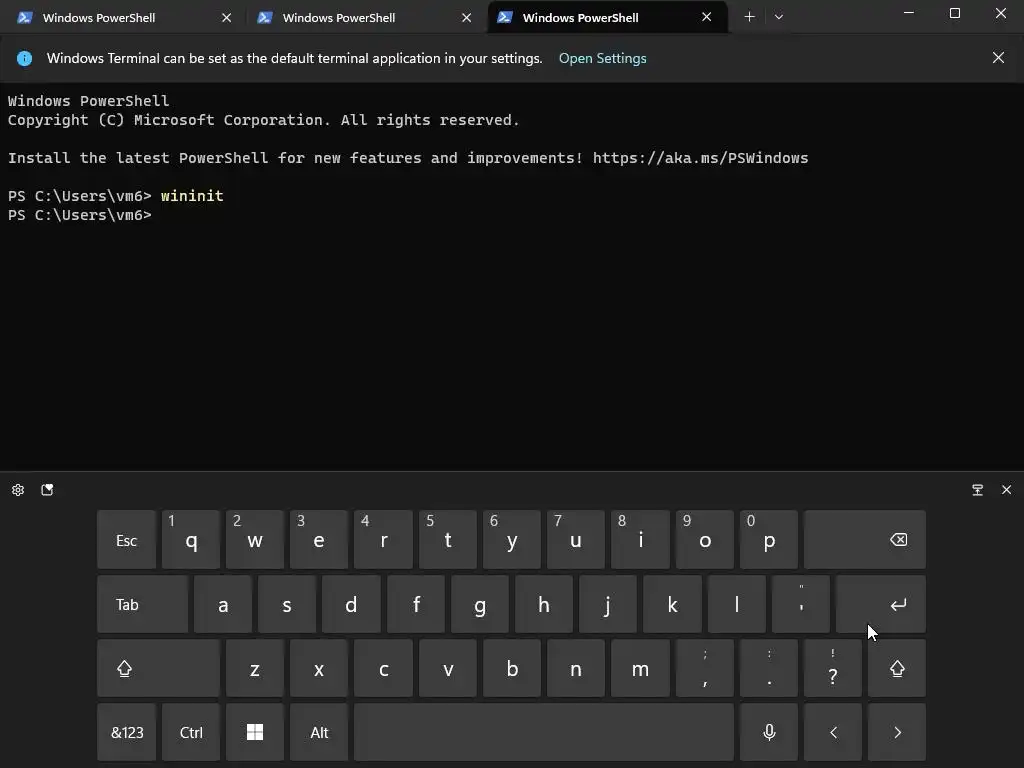Open touch keyboard settings gear

click(x=18, y=490)
